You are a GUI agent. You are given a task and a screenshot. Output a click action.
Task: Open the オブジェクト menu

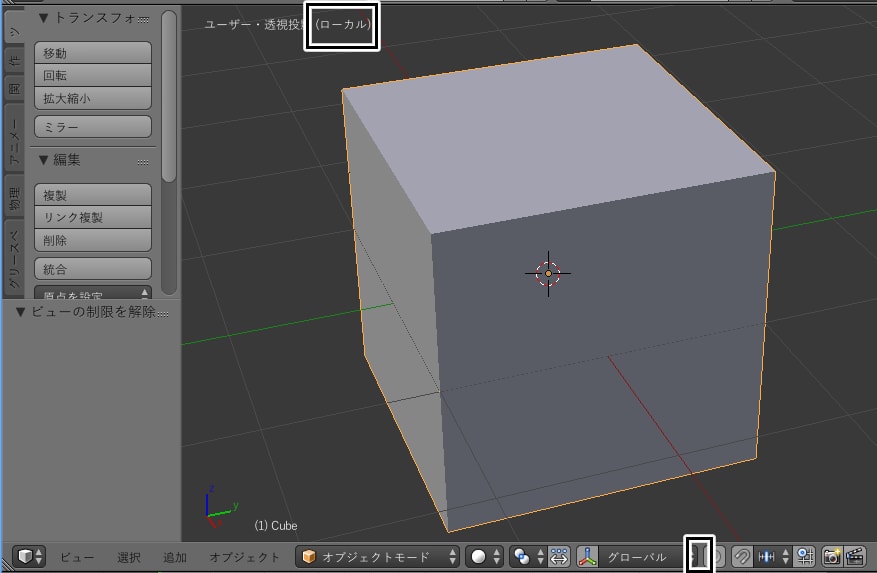[x=244, y=557]
